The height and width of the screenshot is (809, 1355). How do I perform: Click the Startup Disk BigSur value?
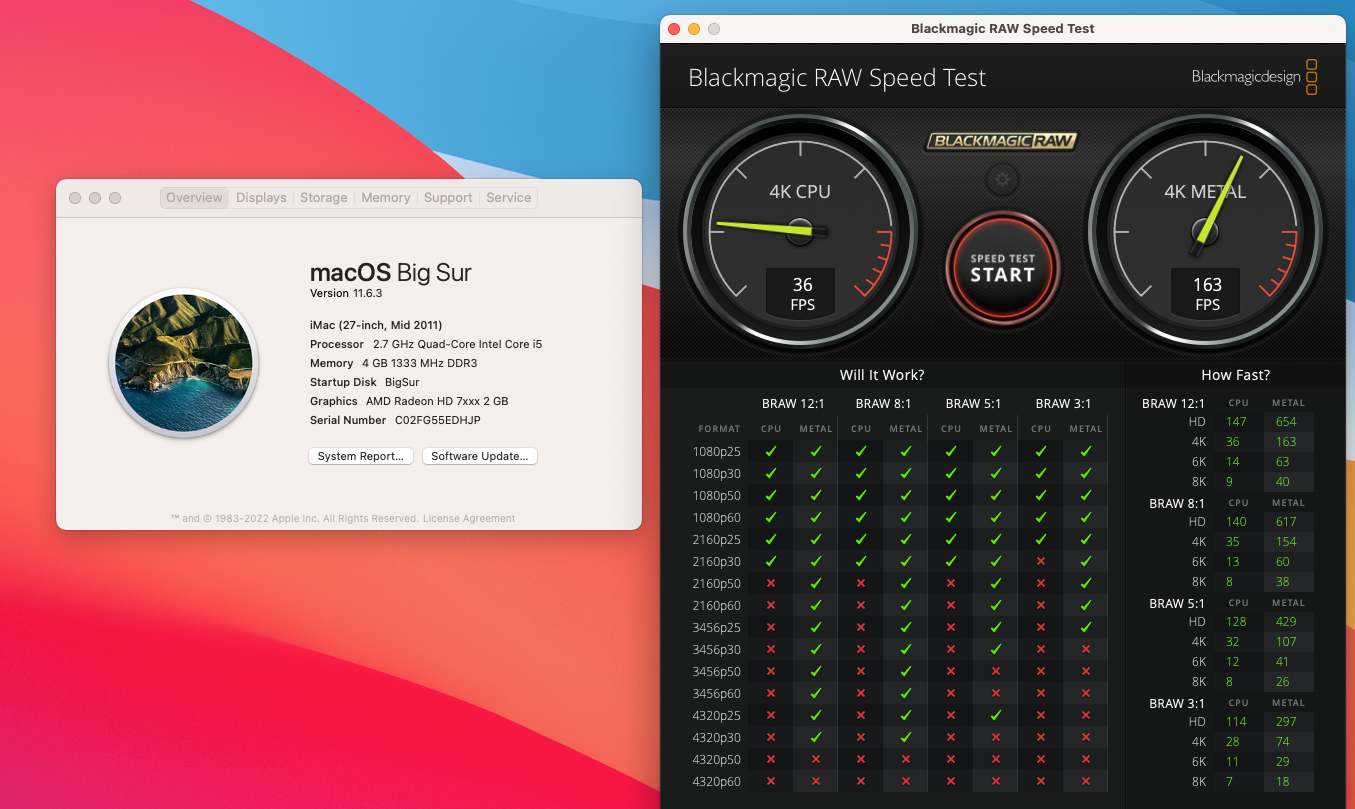click(402, 382)
